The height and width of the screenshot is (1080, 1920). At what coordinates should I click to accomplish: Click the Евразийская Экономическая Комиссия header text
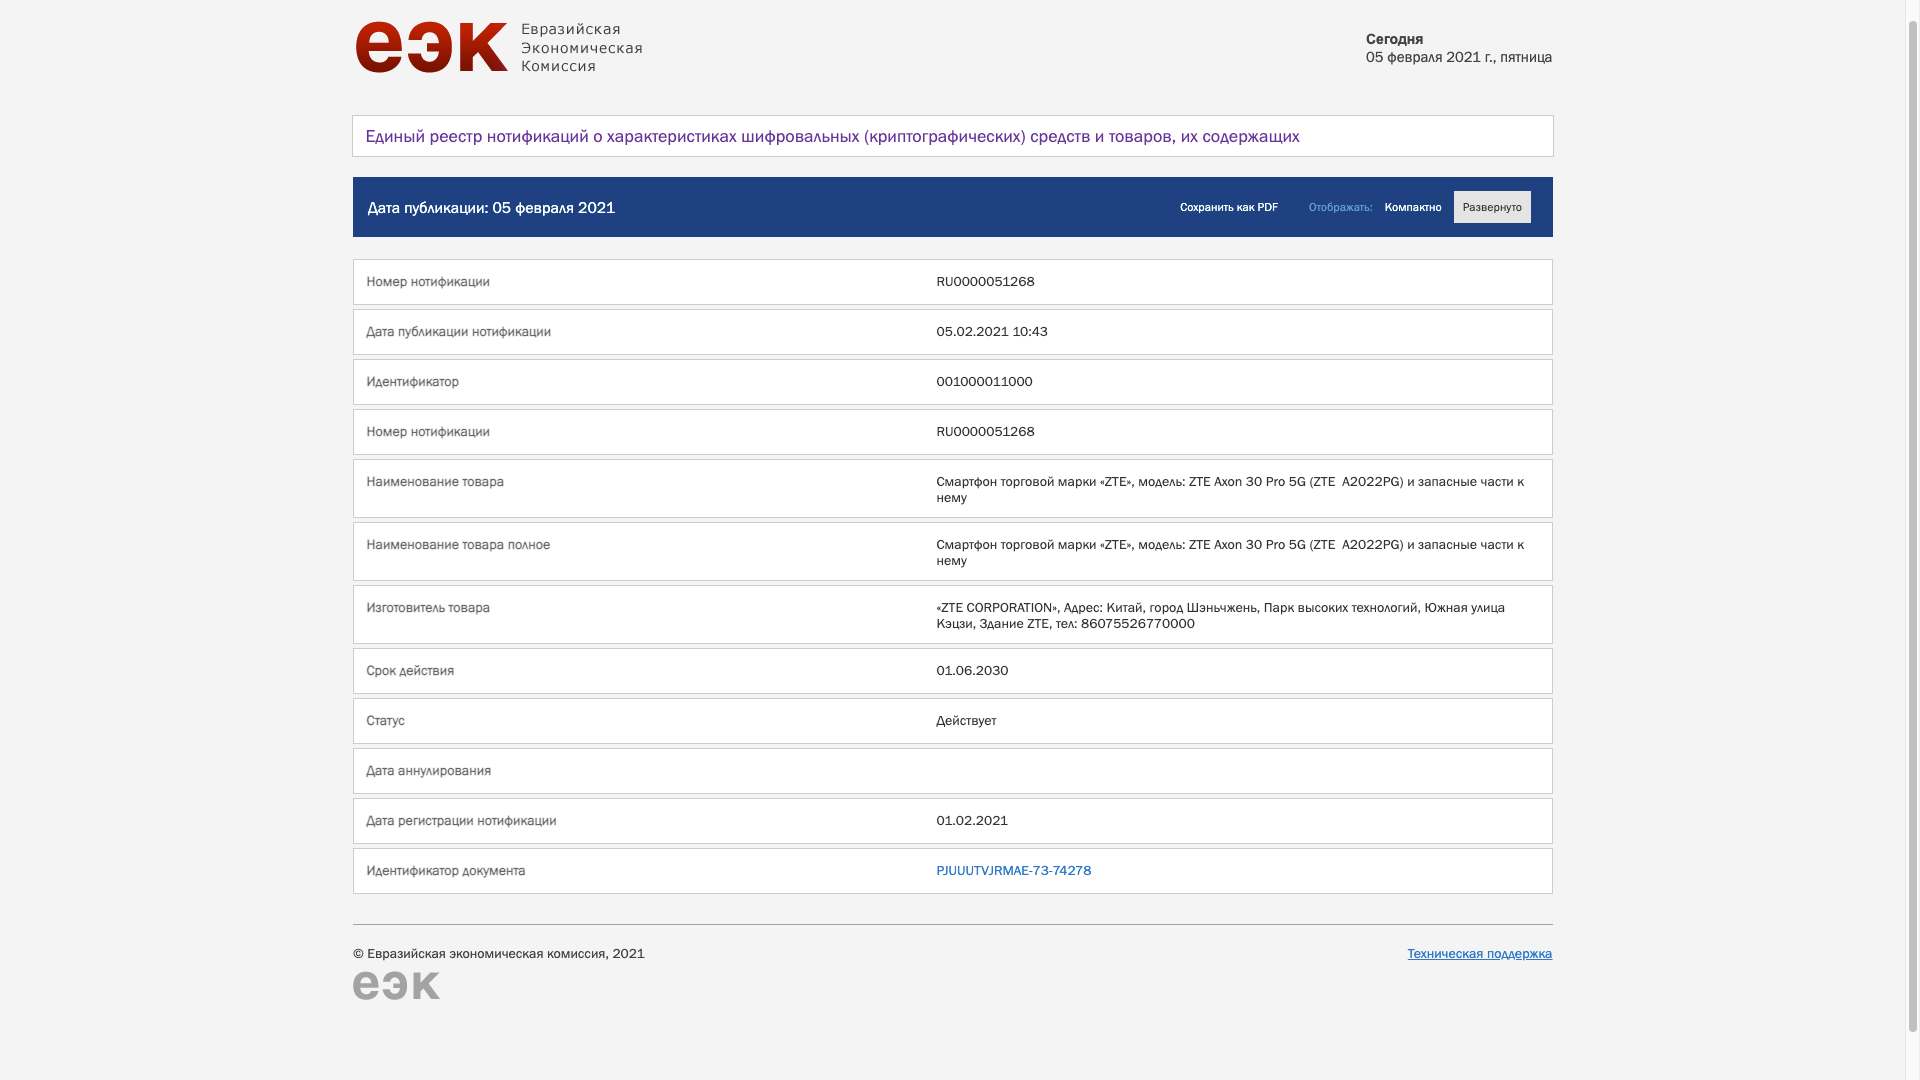coord(581,48)
